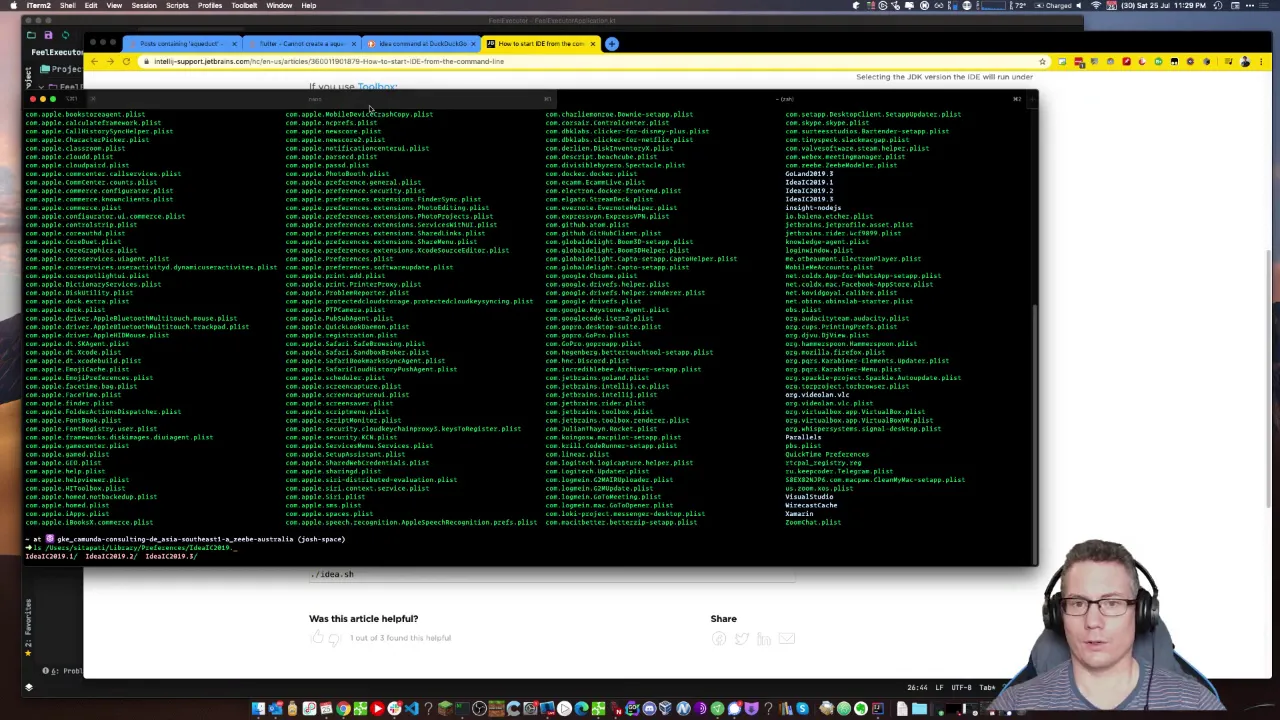The width and height of the screenshot is (1280, 720).
Task: Click the thumbs-down not helpful icon
Action: (x=336, y=638)
